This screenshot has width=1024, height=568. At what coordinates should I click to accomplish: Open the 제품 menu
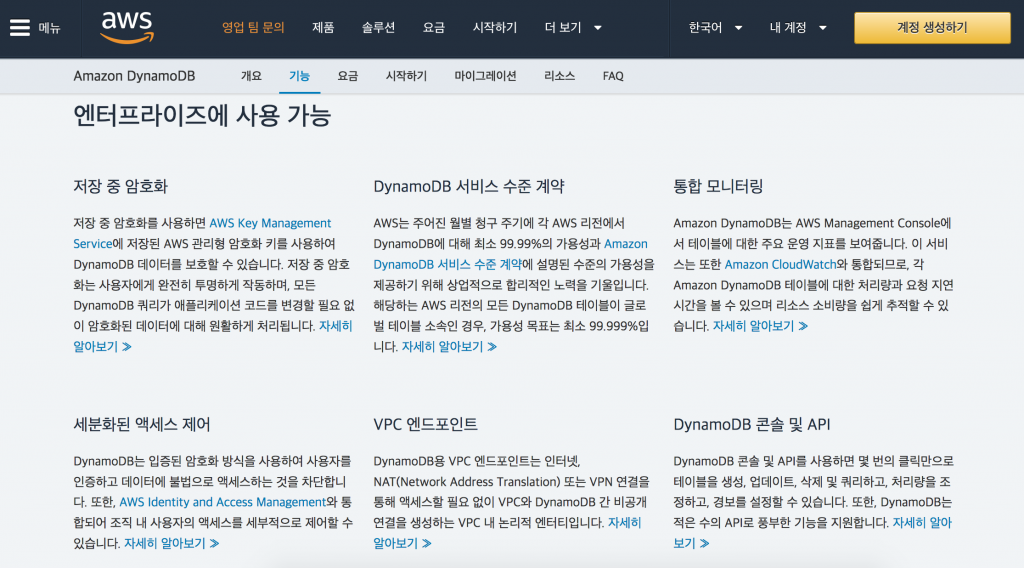(323, 27)
